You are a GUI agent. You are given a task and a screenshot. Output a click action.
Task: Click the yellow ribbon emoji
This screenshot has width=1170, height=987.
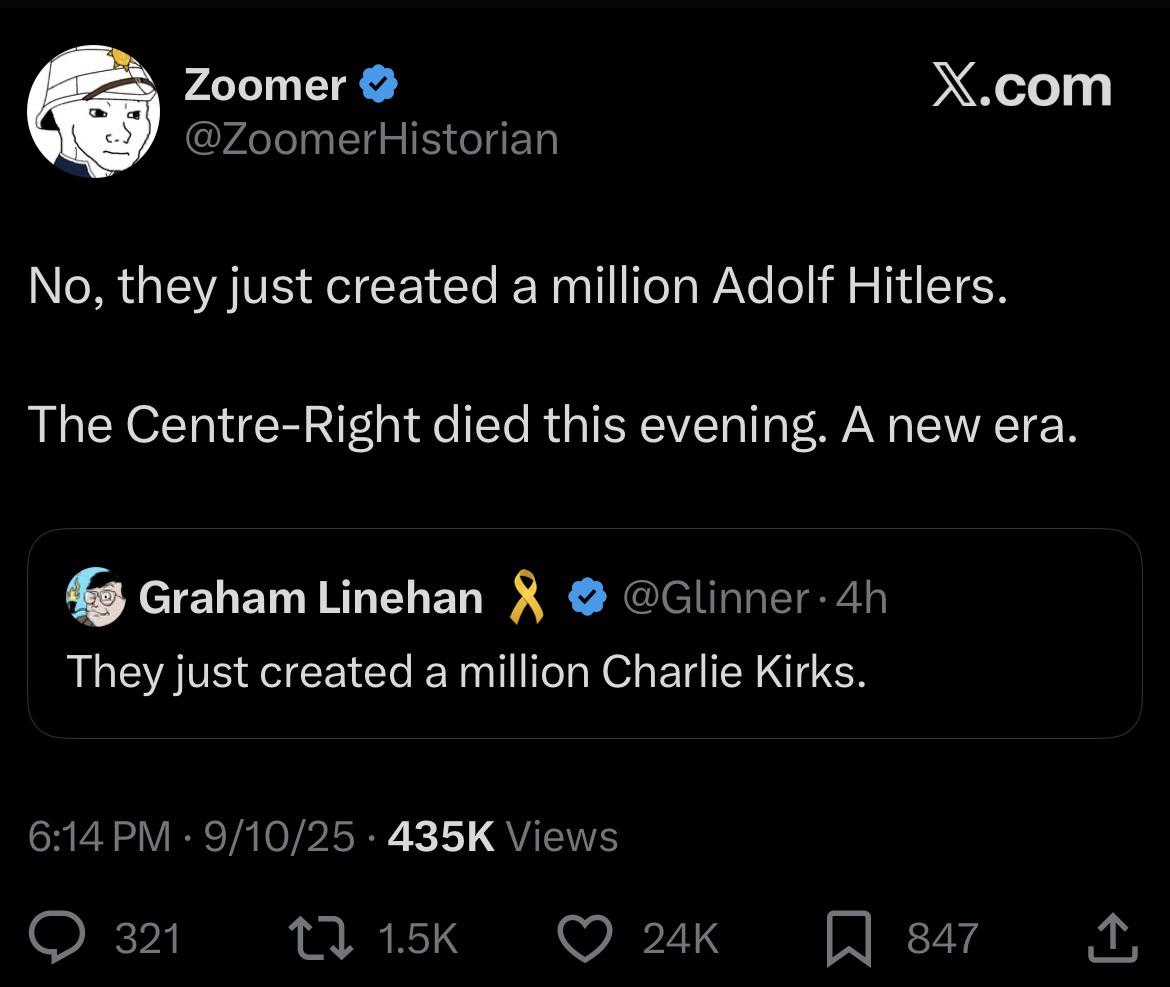coord(526,597)
